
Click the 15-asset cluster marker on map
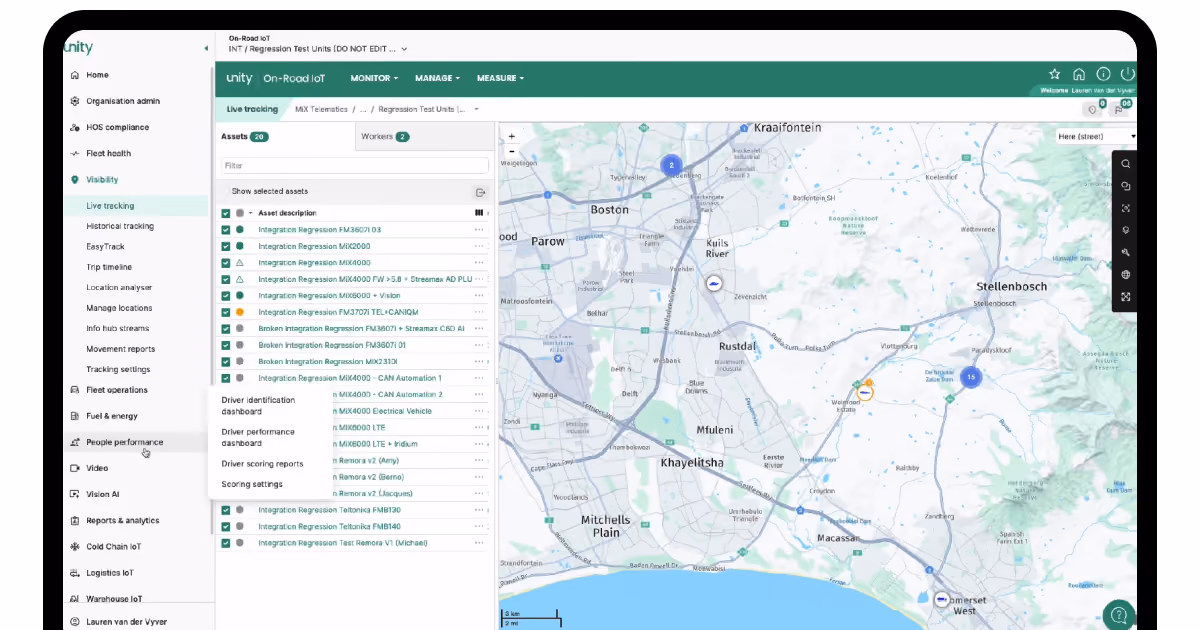coord(970,377)
